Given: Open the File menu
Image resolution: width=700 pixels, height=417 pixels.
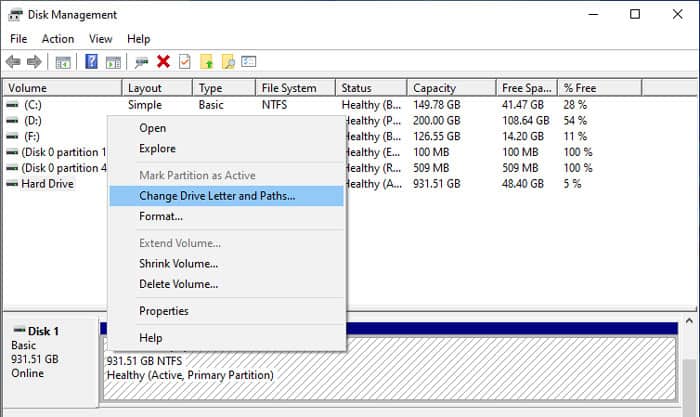Looking at the screenshot, I should [x=18, y=39].
